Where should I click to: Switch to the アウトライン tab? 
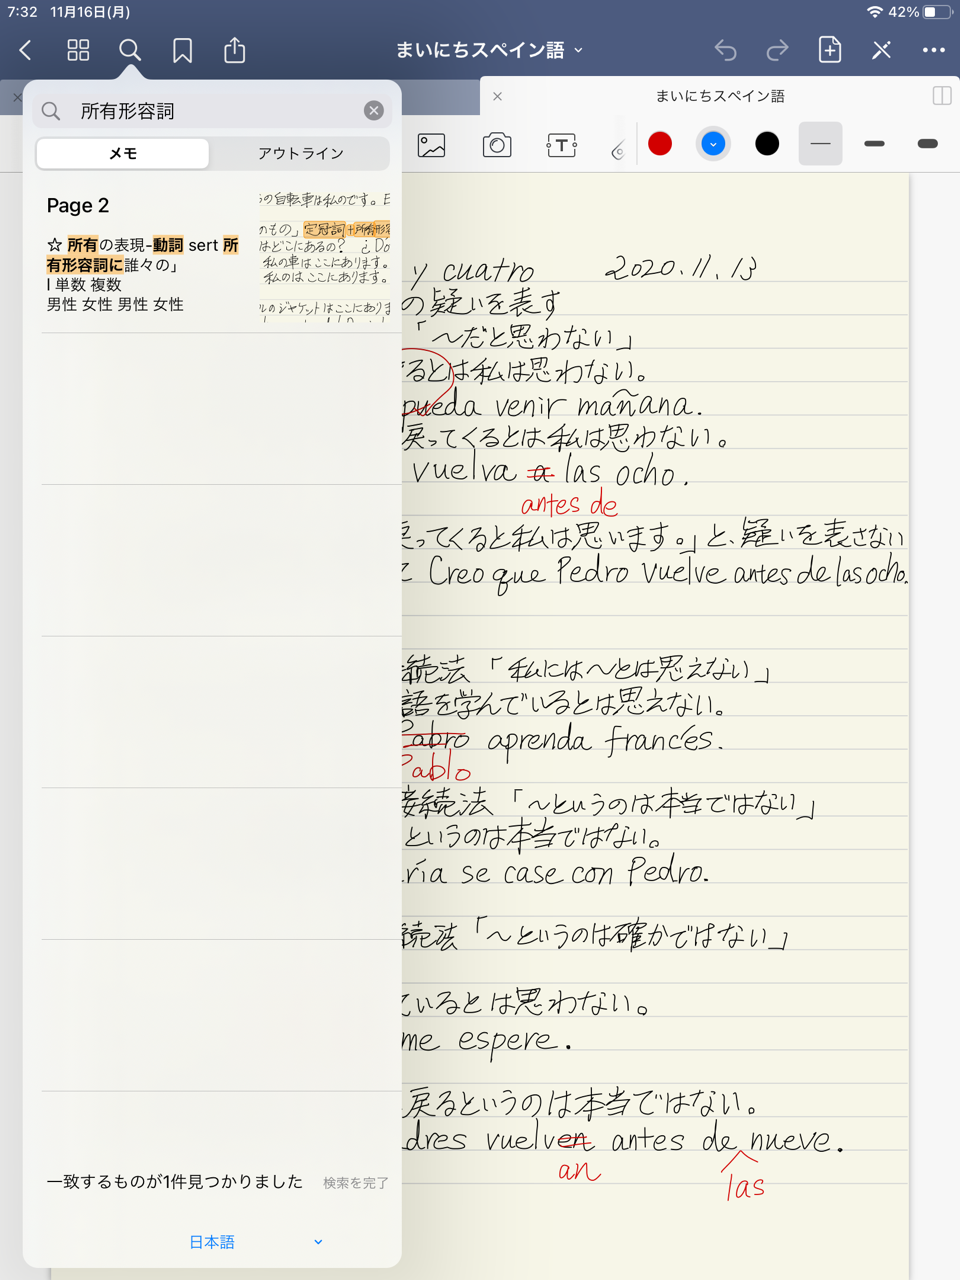point(300,153)
